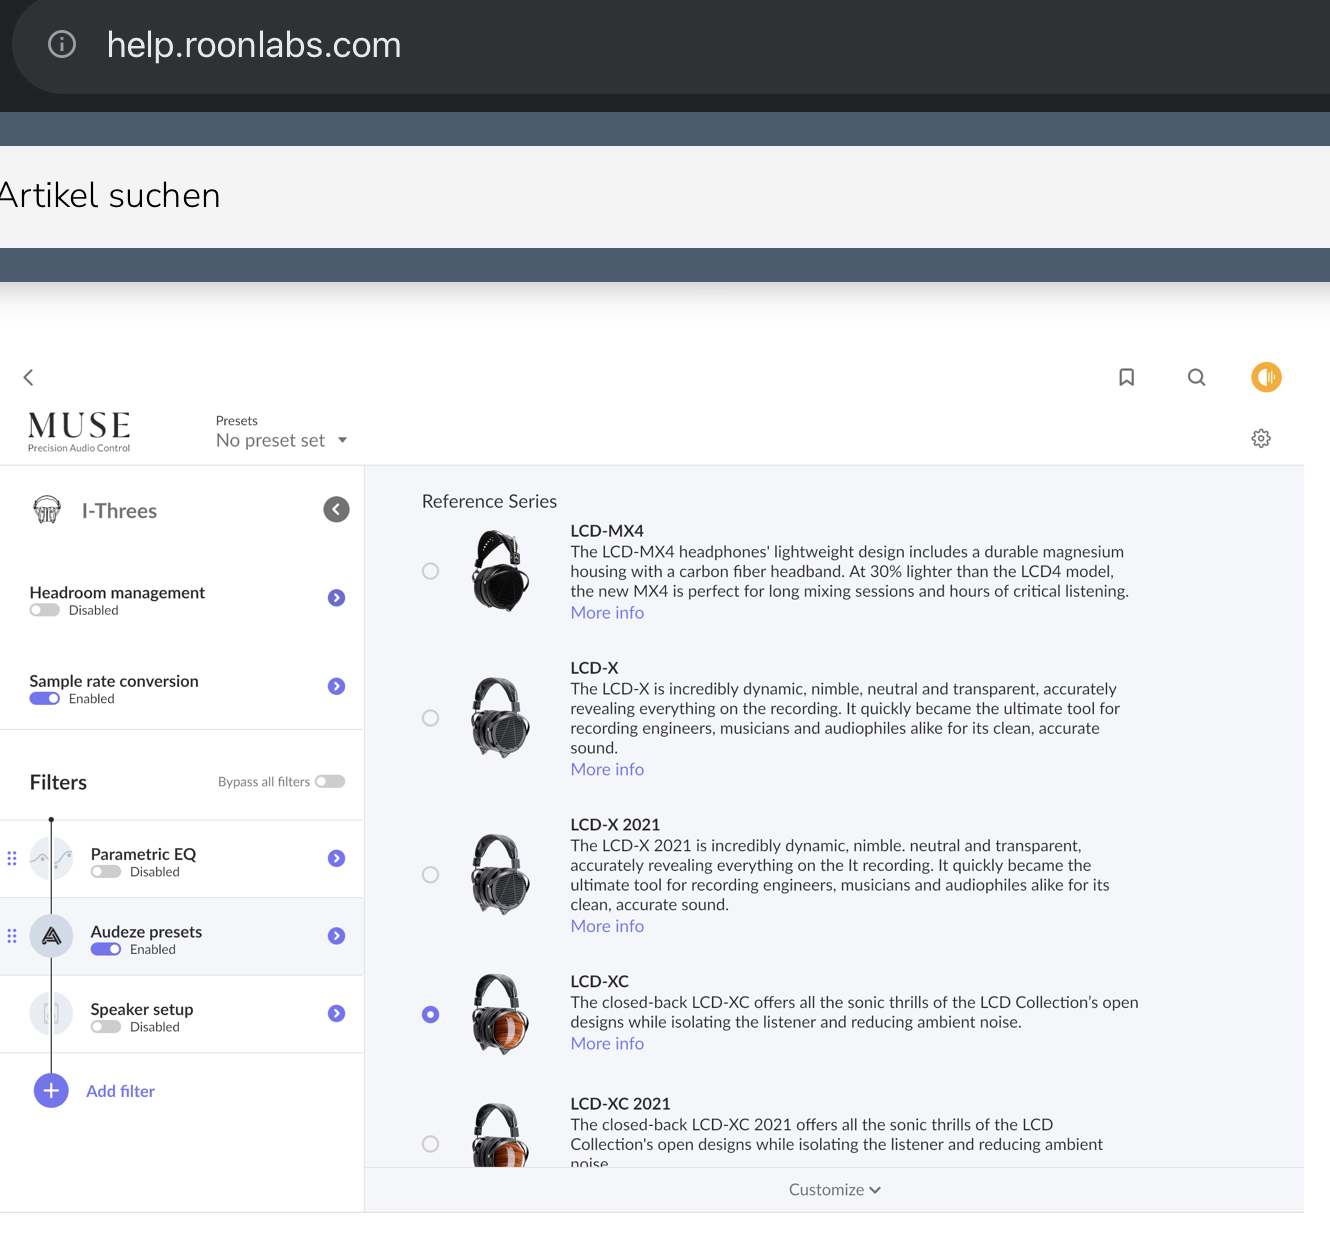This screenshot has height=1259, width=1330.
Task: Toggle the Sample rate conversion switch
Action: (45, 699)
